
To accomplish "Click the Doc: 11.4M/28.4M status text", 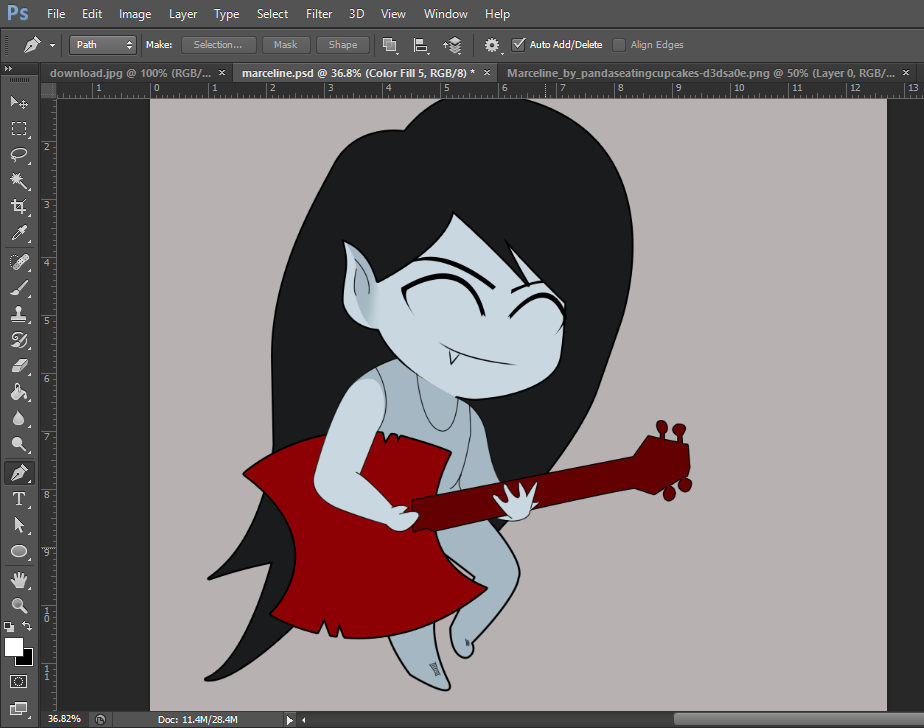I will tap(197, 719).
